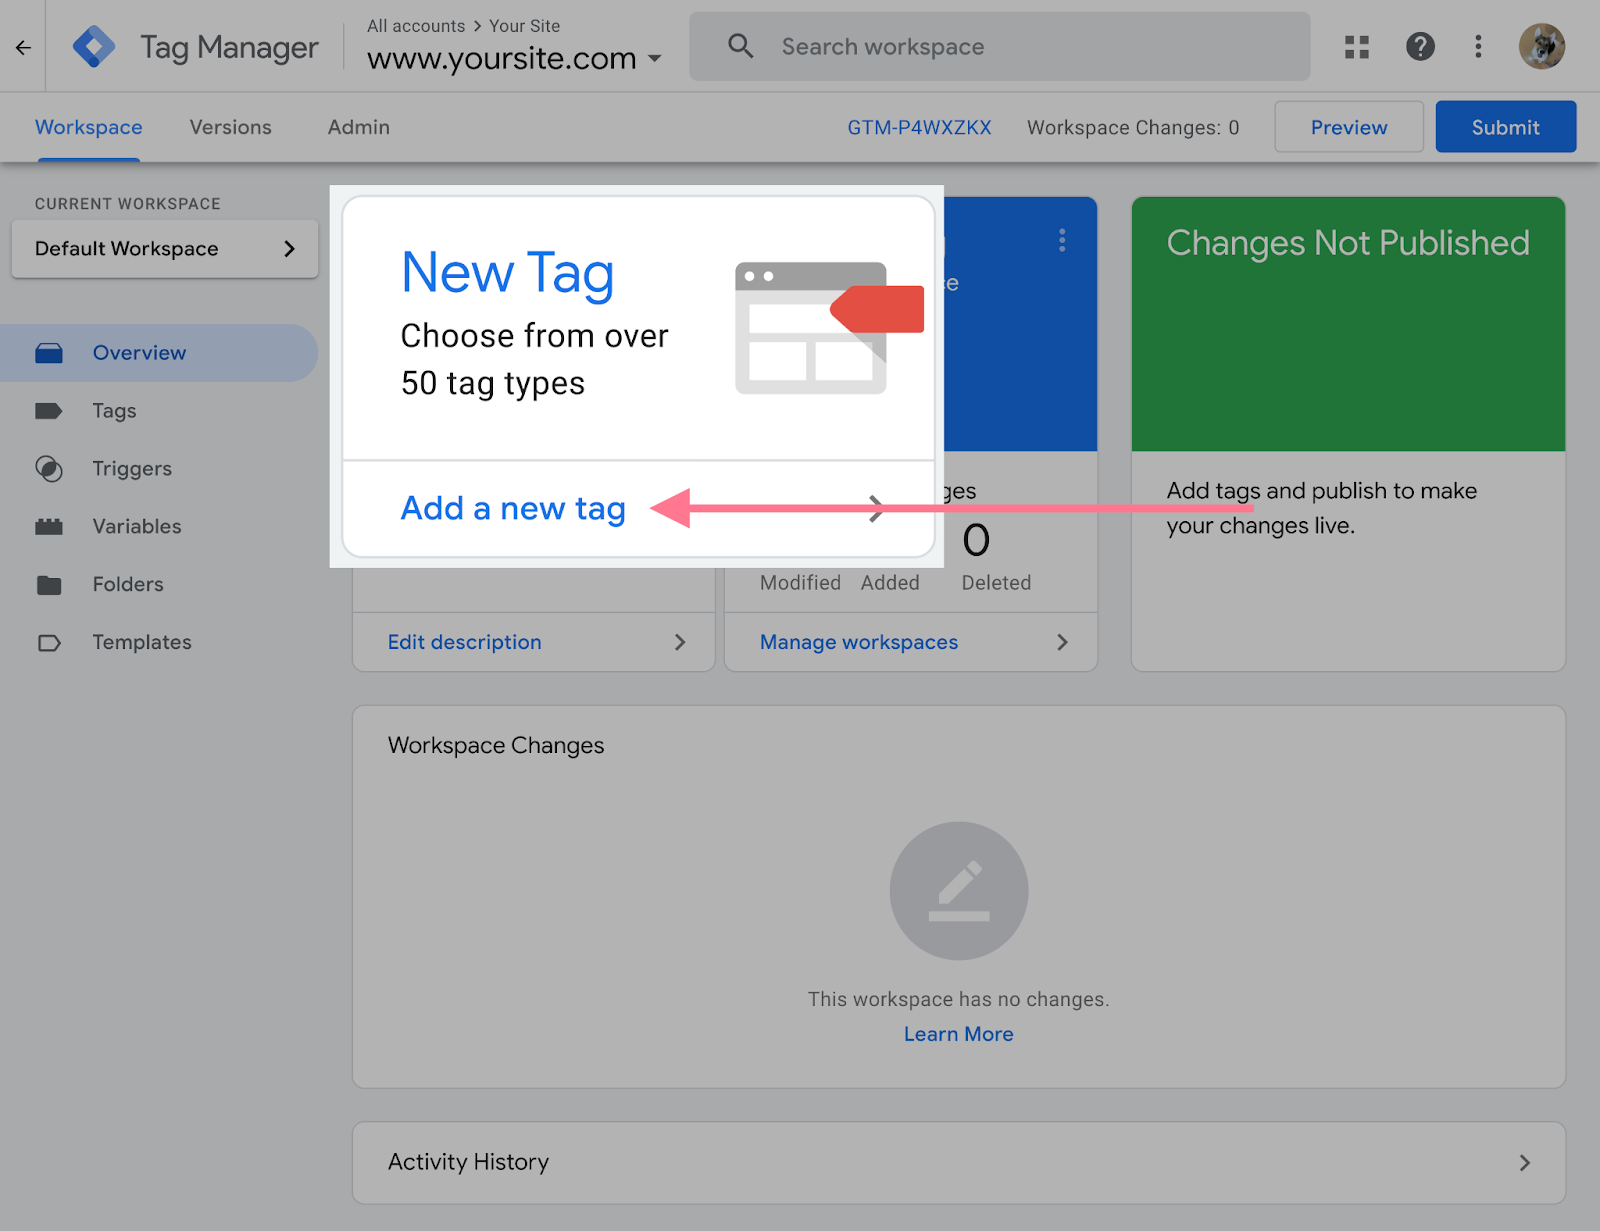Switch to the Versions tab

click(230, 127)
